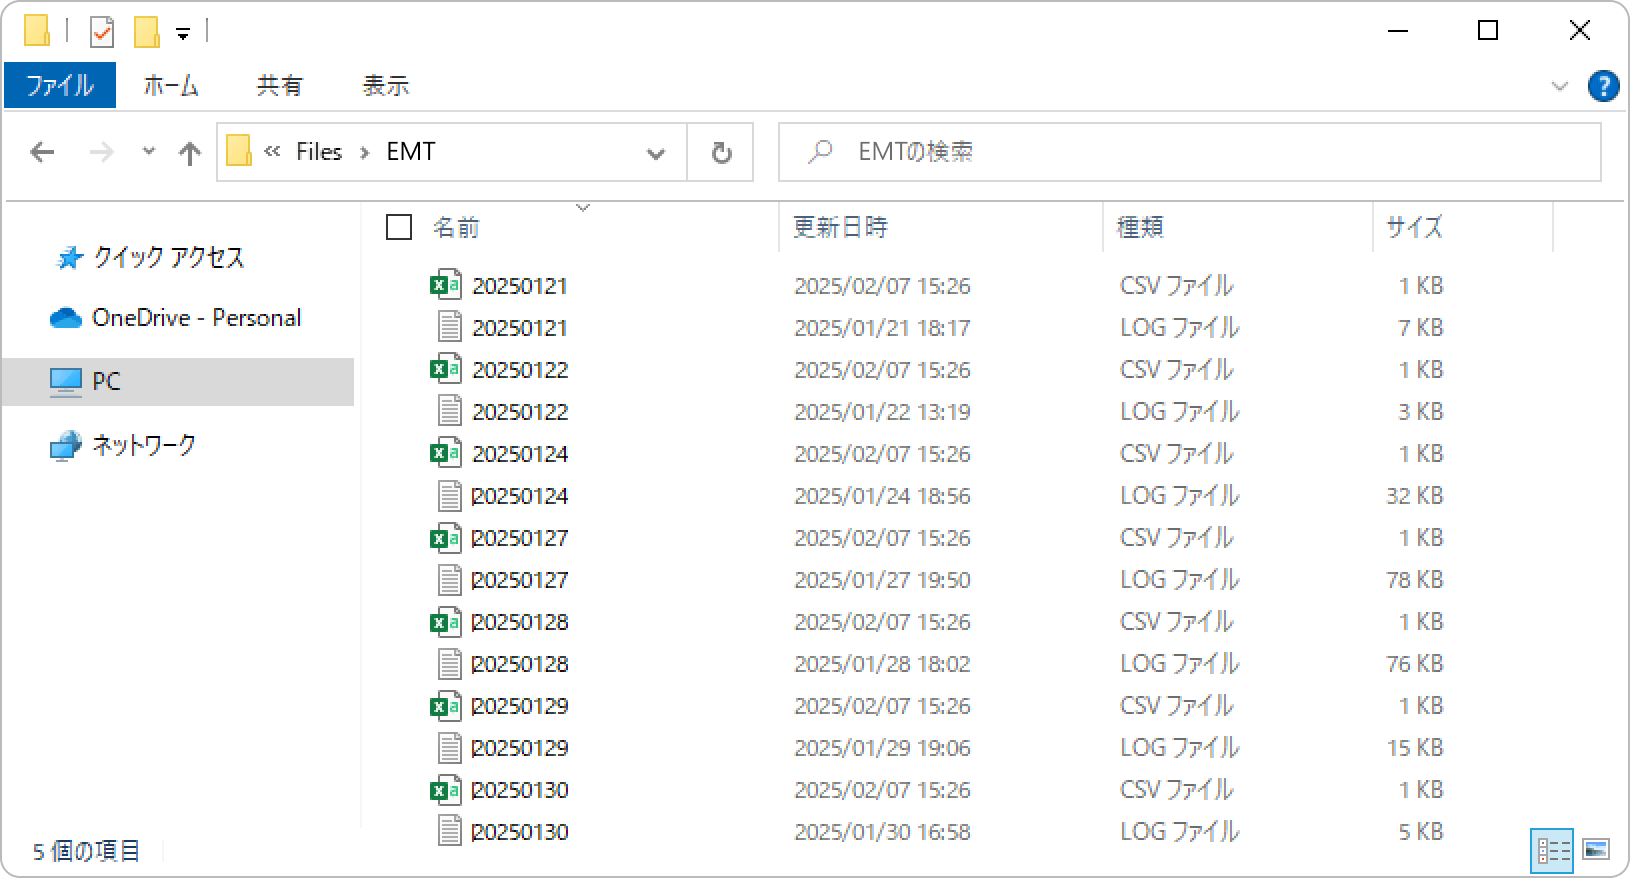Click the 20250130 CSV file Excel icon
The height and width of the screenshot is (878, 1630).
click(446, 789)
